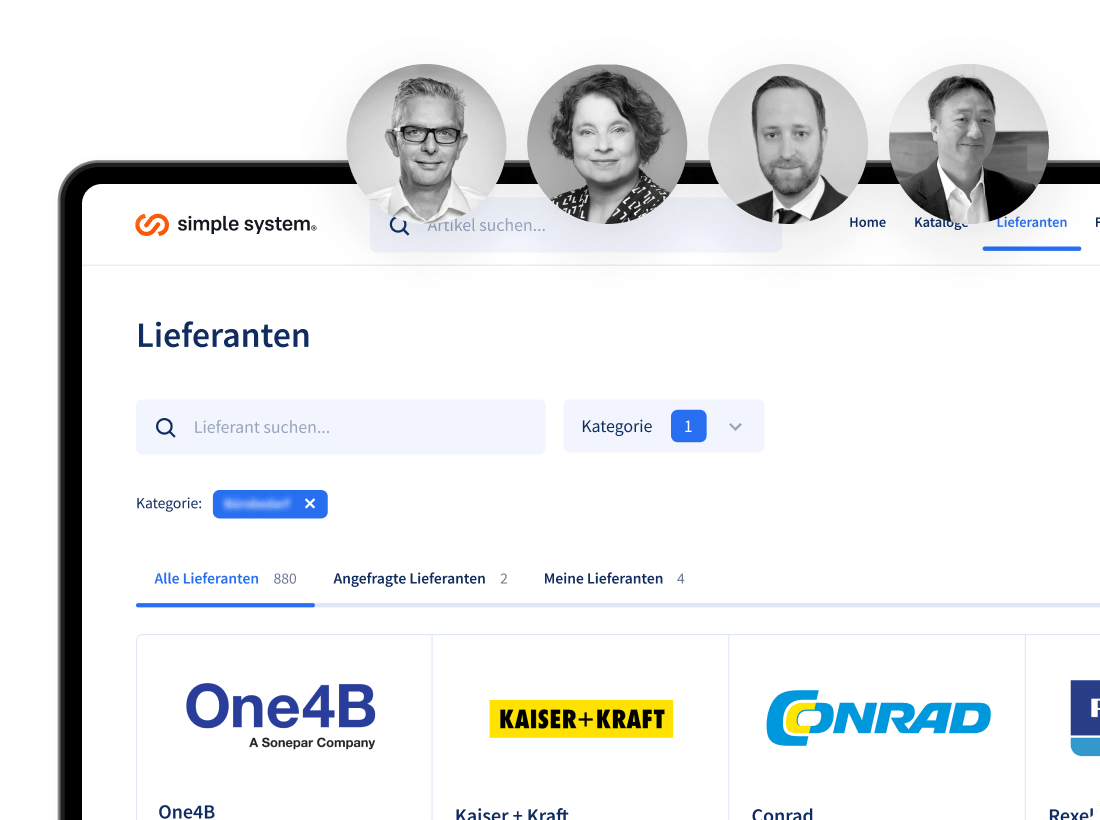
Task: Open Lieferanten in top navigation
Action: click(x=1031, y=222)
